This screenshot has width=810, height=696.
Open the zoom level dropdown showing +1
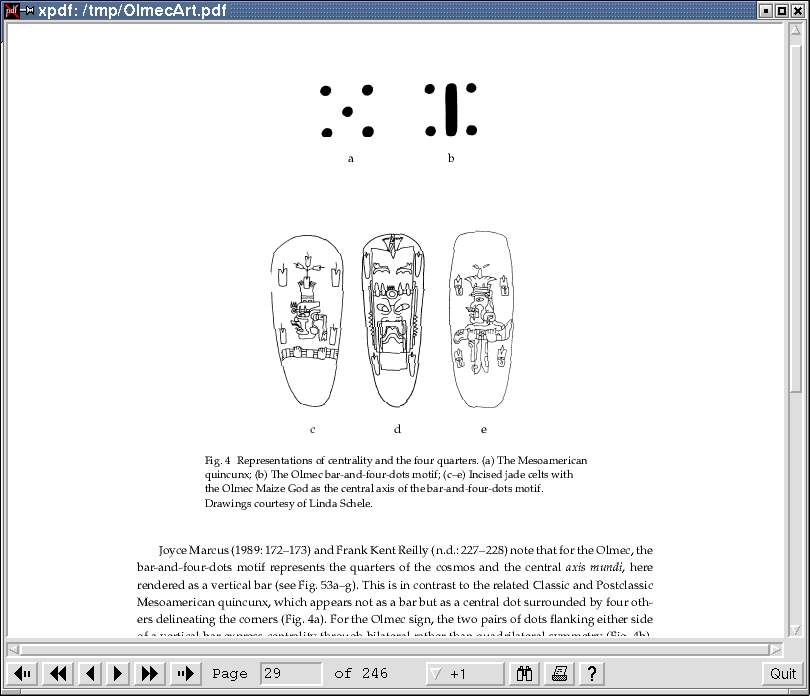pyautogui.click(x=464, y=673)
